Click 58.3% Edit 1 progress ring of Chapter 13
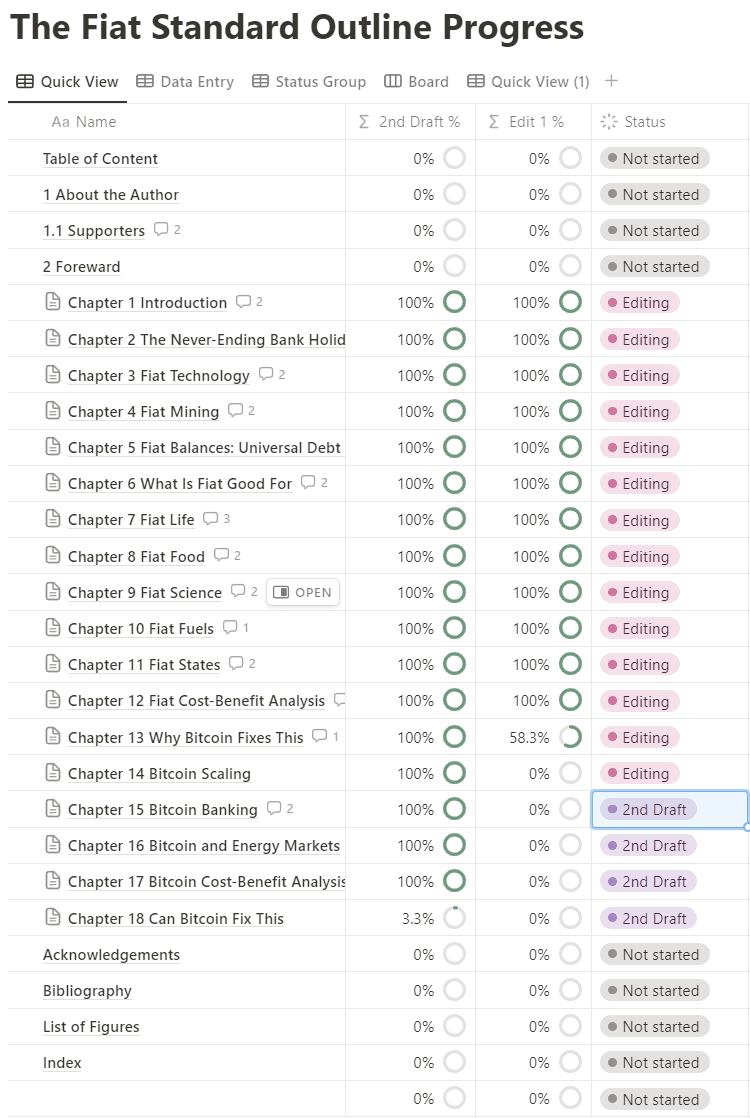750x1119 pixels. click(x=570, y=736)
